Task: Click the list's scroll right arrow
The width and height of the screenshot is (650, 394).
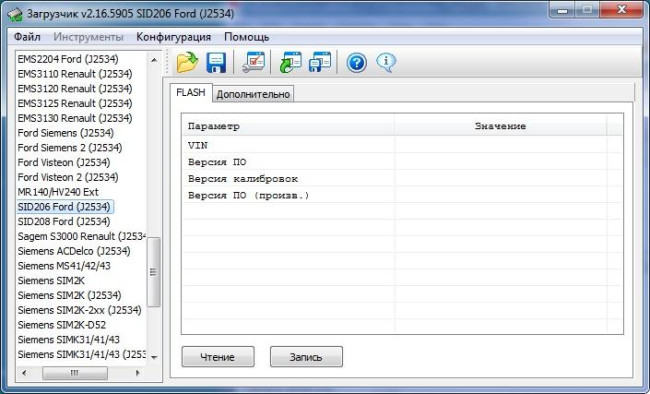Action: (x=138, y=373)
